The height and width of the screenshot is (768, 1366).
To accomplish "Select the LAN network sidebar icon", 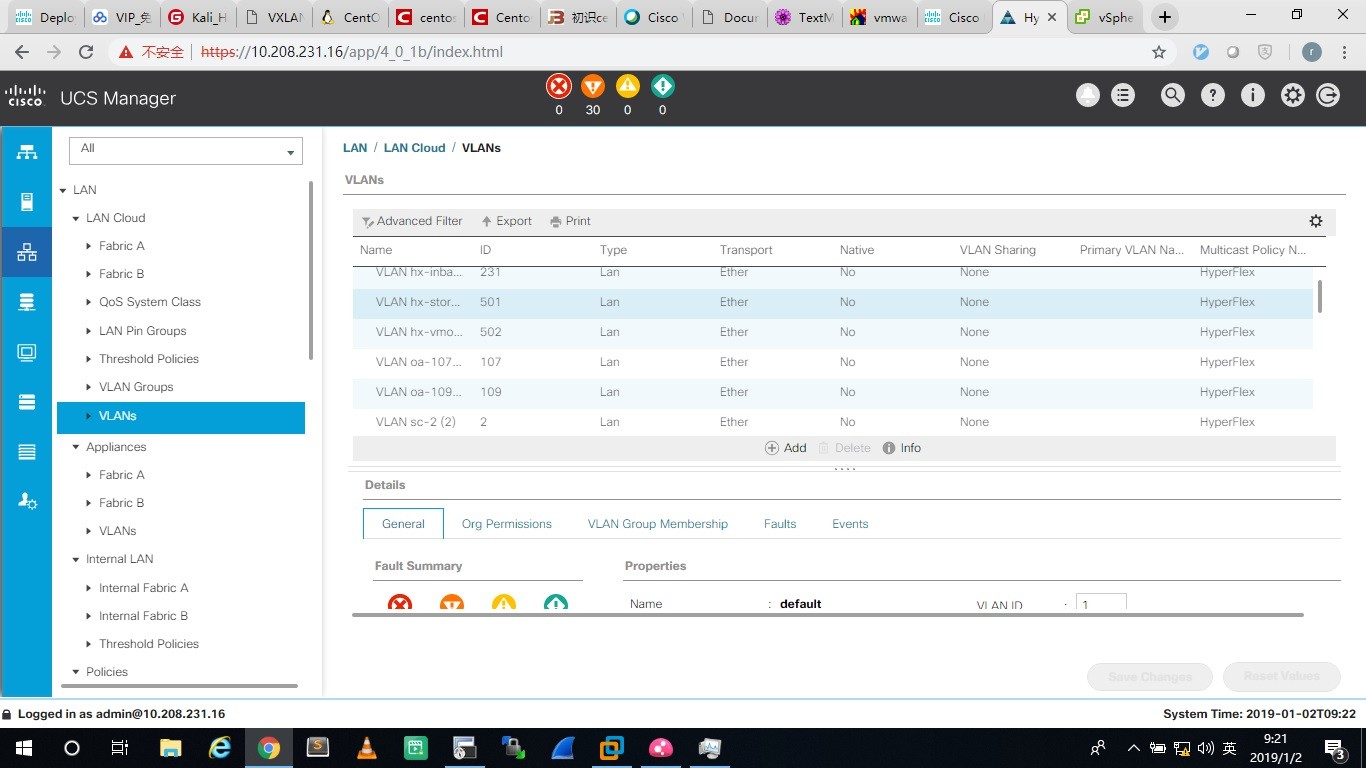I will click(27, 252).
